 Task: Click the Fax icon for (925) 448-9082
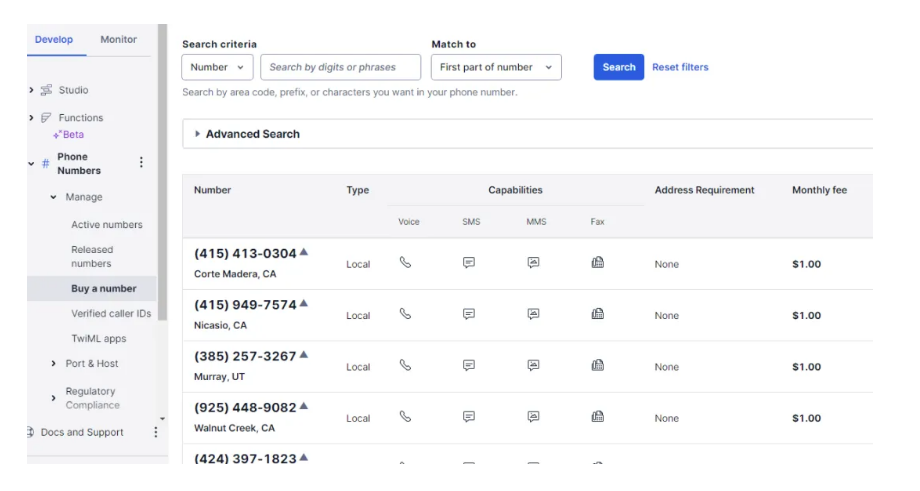click(x=597, y=417)
